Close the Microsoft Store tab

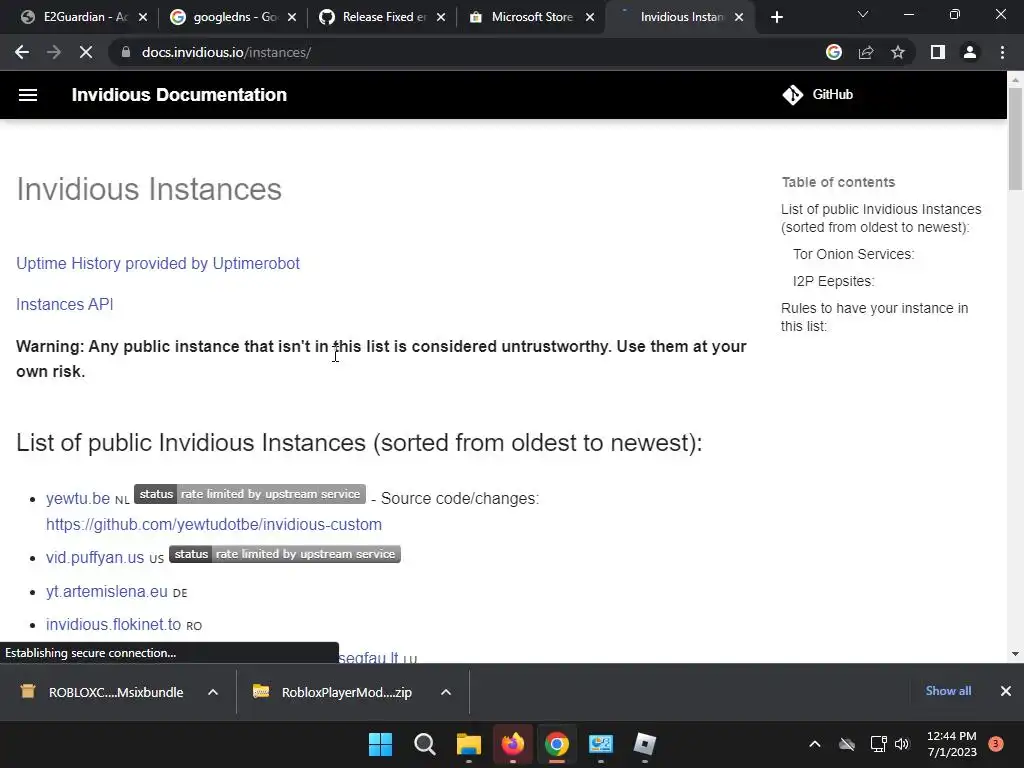coord(590,17)
